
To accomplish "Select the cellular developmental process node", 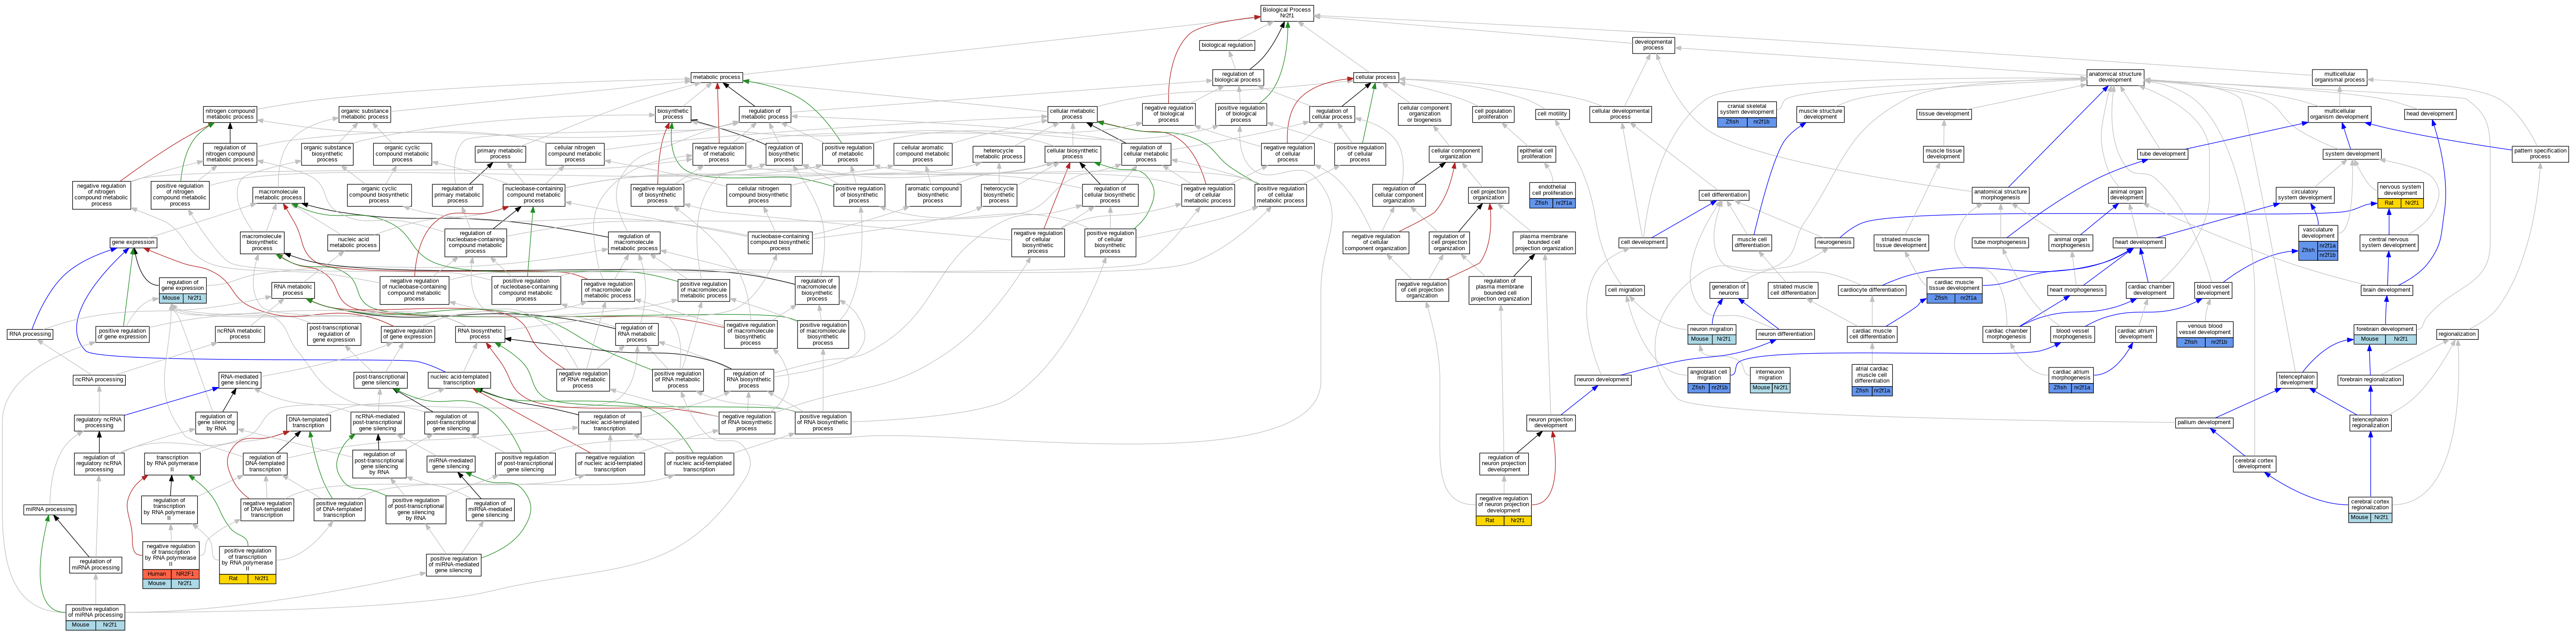I will tap(1620, 114).
